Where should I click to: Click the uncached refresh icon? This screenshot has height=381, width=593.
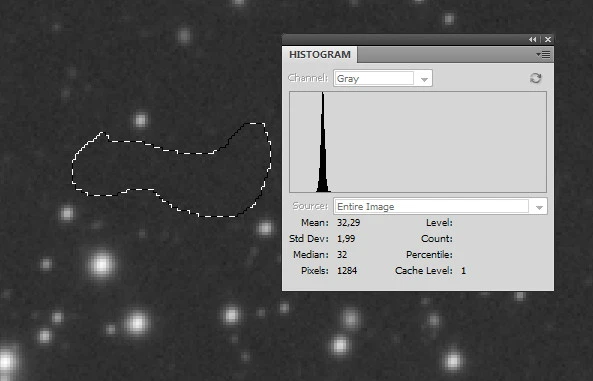(536, 78)
